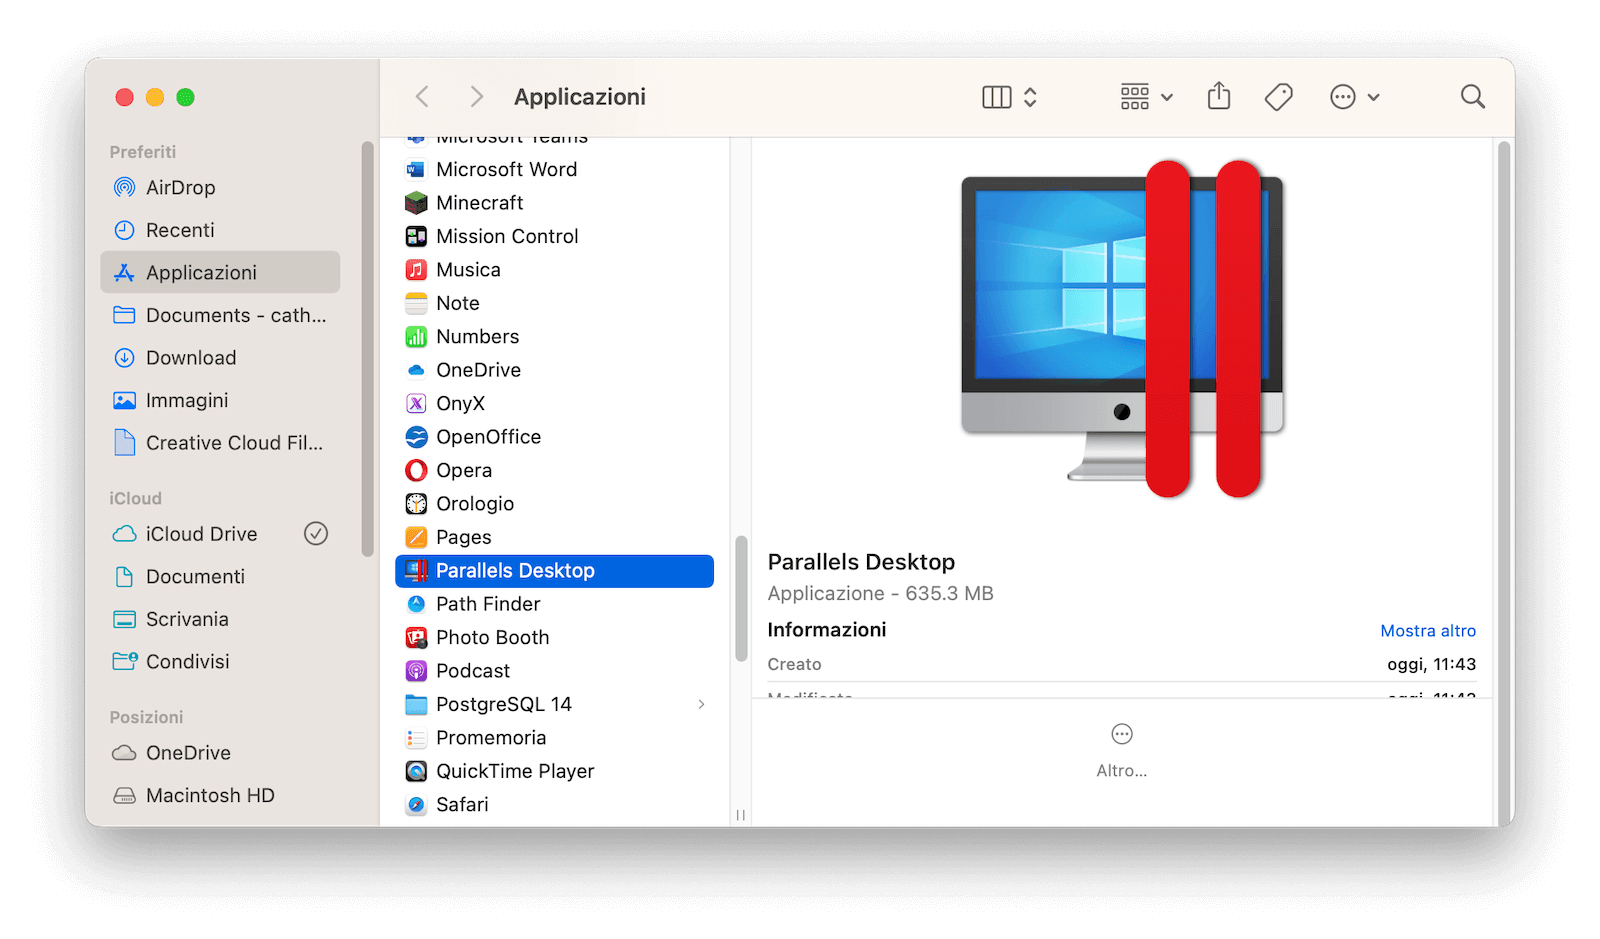Open the group-by grid dropdown

pyautogui.click(x=1145, y=97)
